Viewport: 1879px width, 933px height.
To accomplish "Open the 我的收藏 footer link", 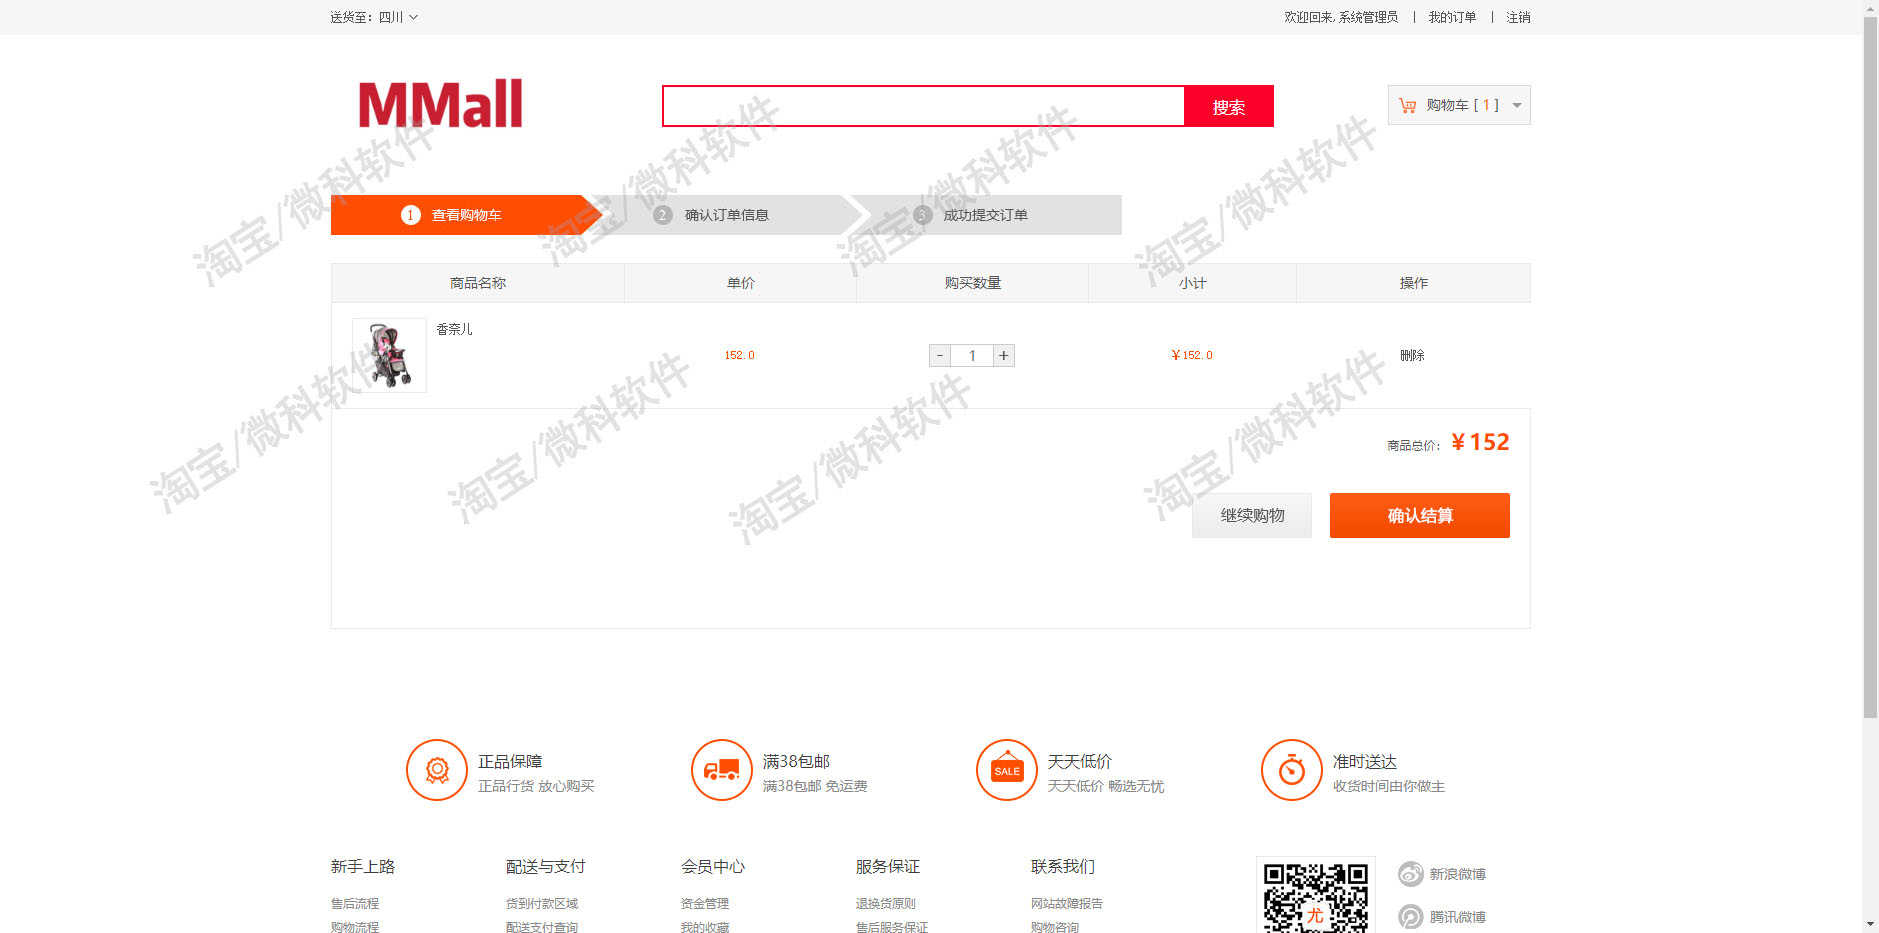I will pyautogui.click(x=705, y=927).
